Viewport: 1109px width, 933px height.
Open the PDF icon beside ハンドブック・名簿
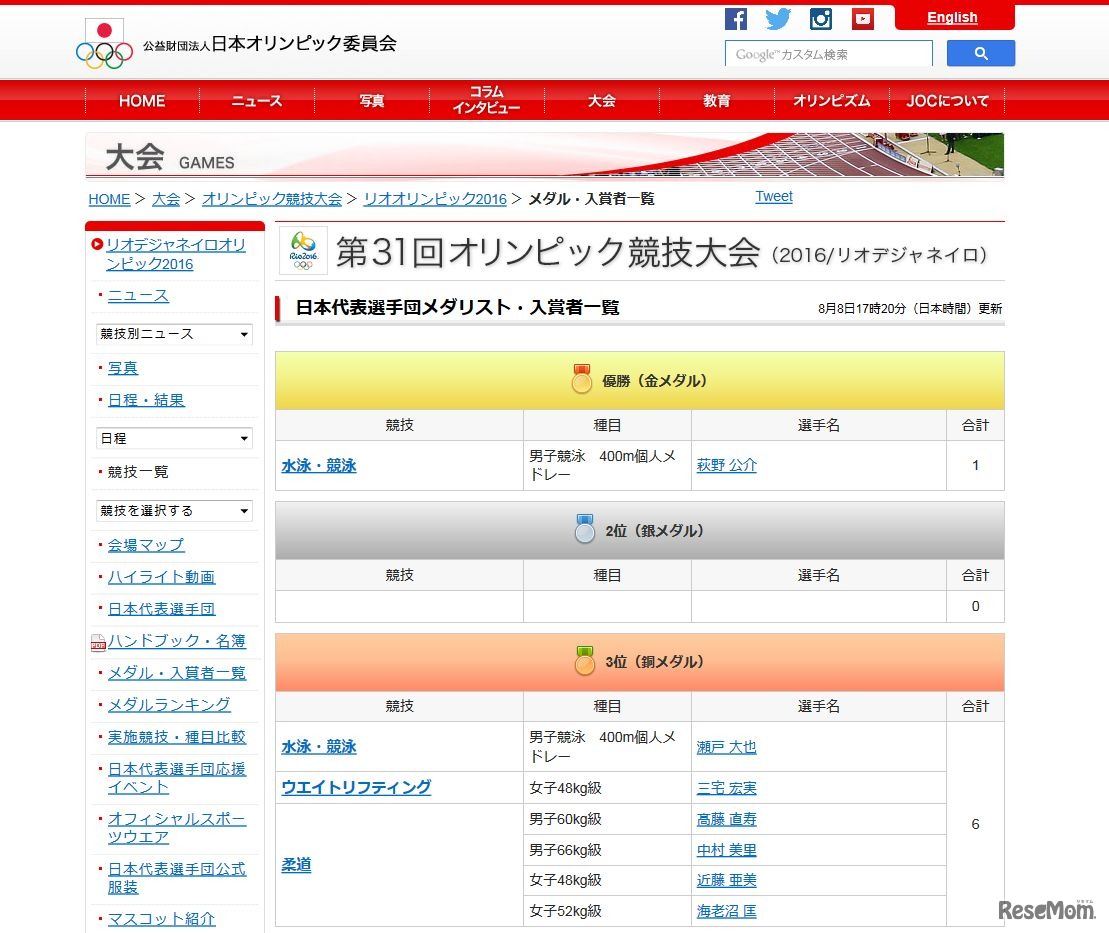tap(98, 641)
